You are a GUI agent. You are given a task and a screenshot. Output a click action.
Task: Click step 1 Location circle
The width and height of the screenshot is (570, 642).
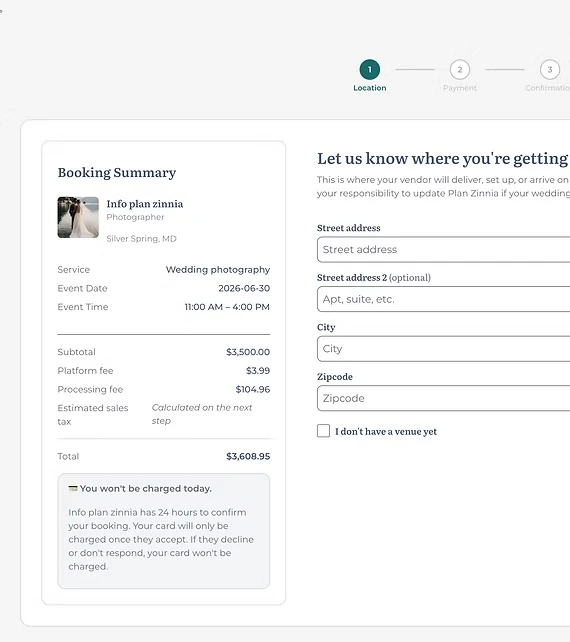[370, 70]
